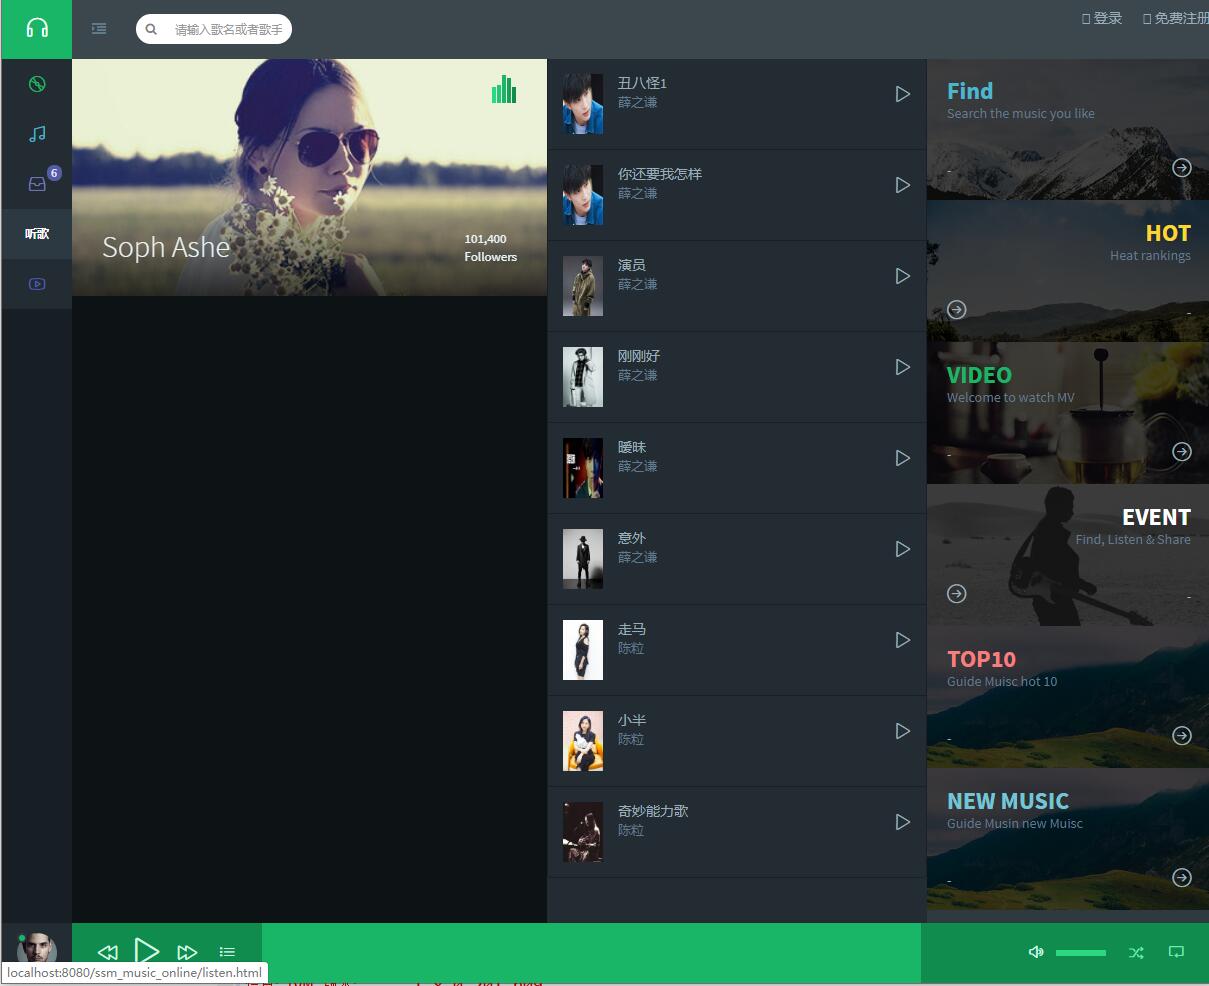Click the search box for song or artist
The height and width of the screenshot is (986, 1209).
click(214, 29)
